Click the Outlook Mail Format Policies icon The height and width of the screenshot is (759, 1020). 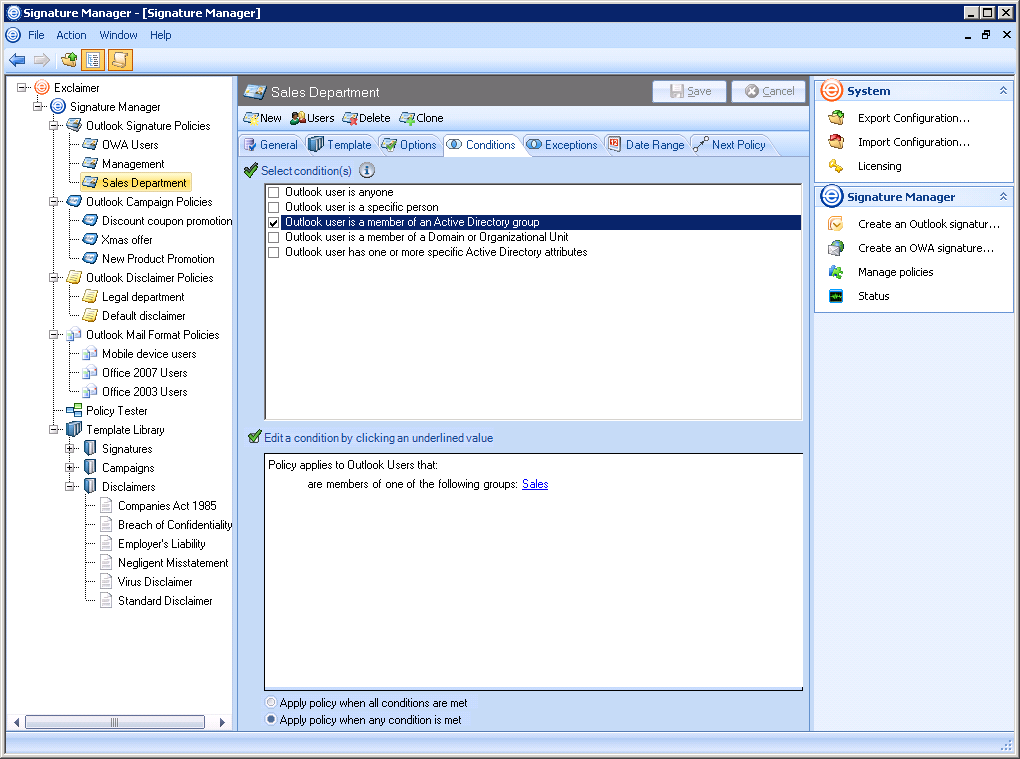pyautogui.click(x=74, y=335)
